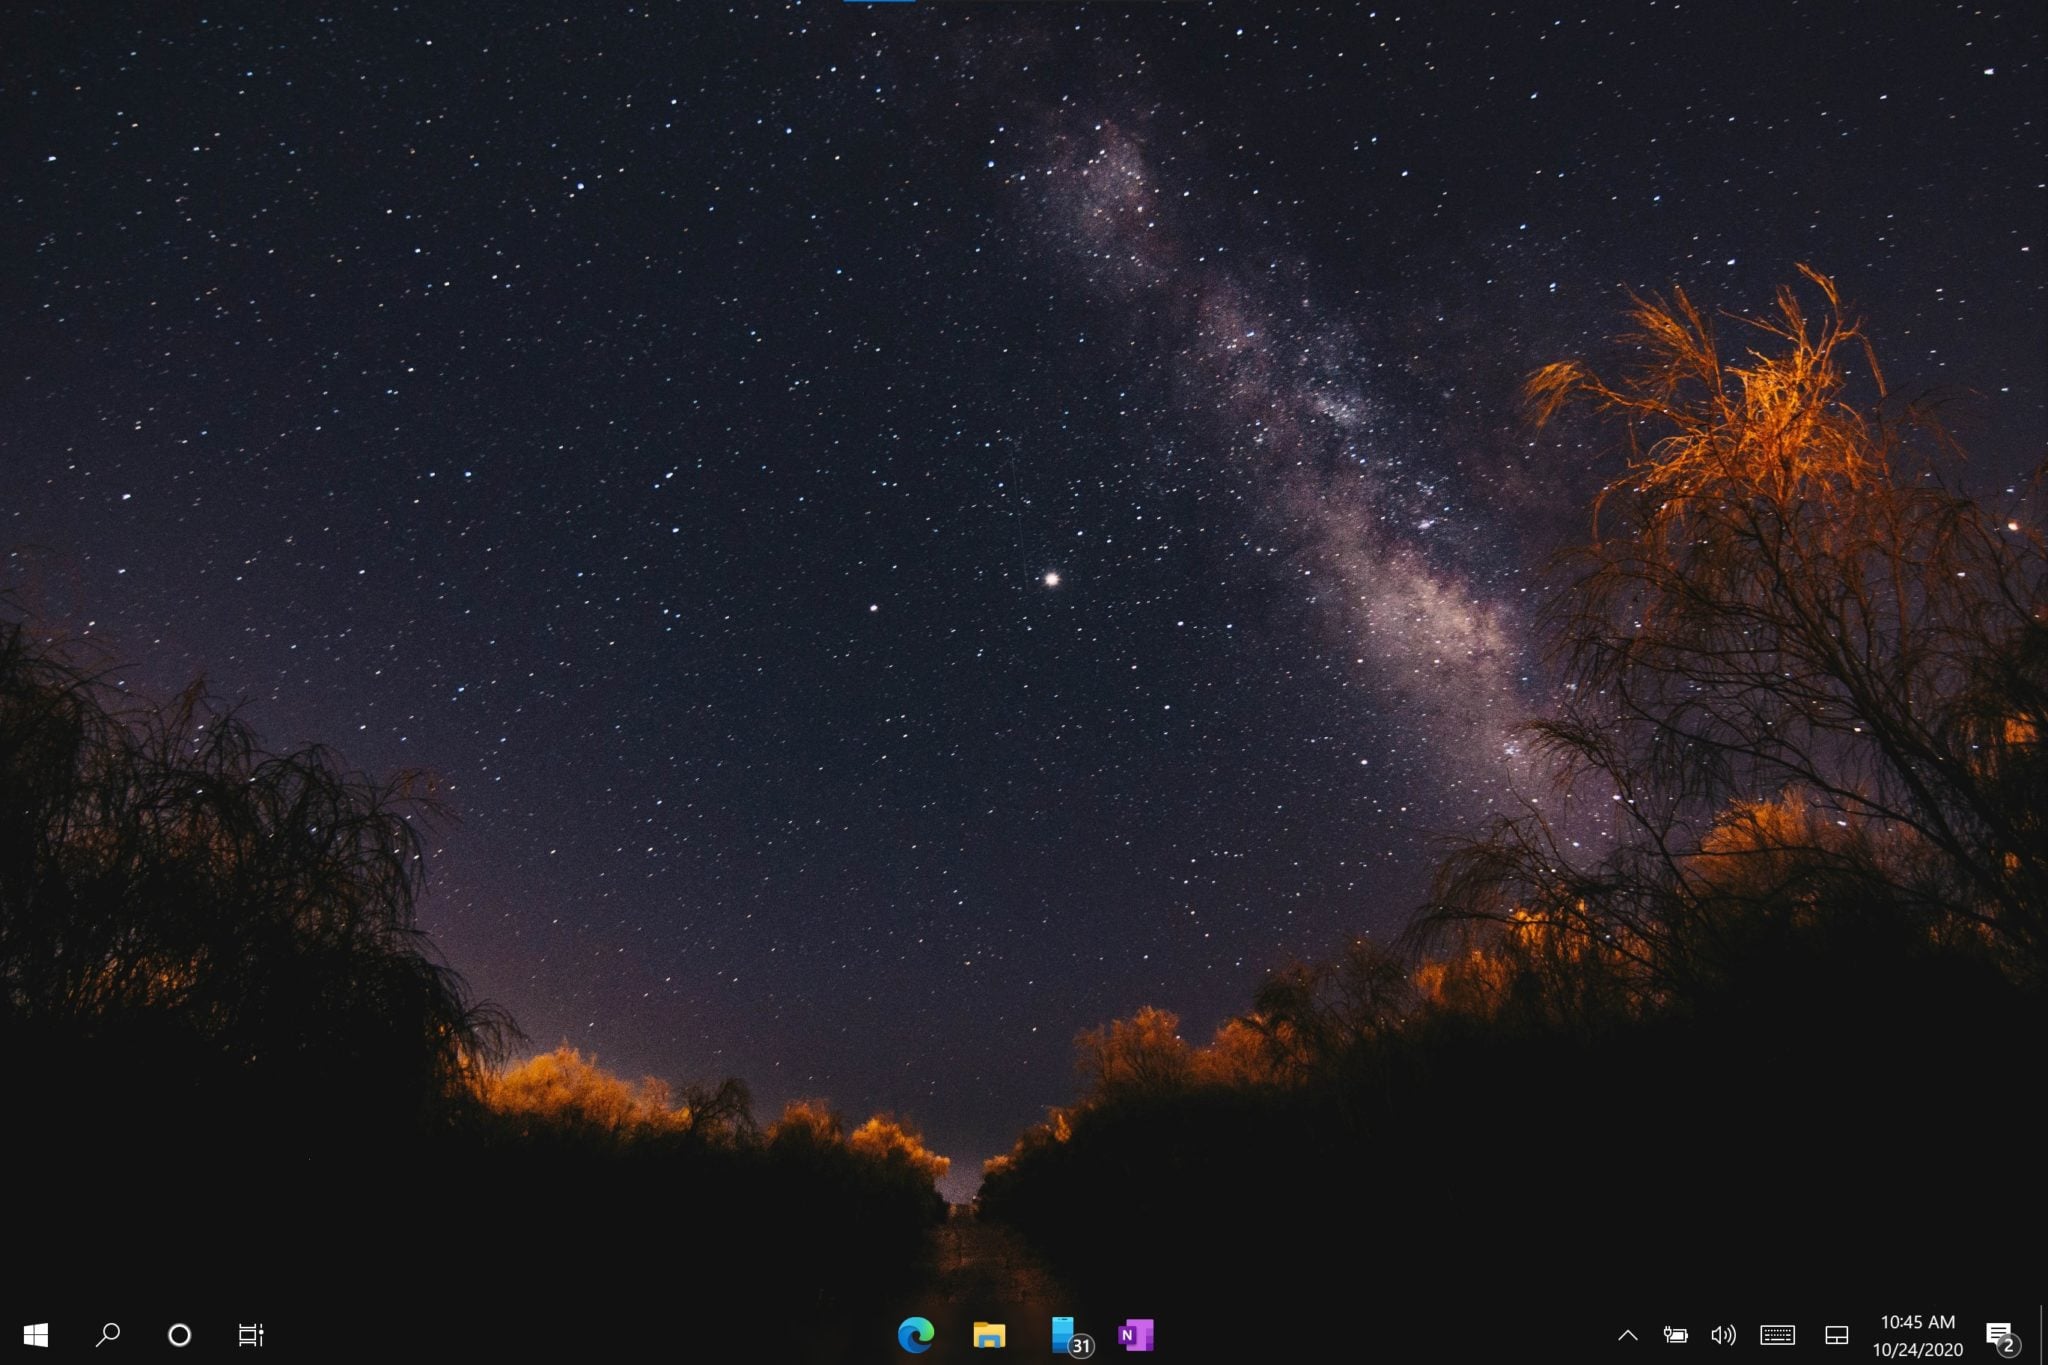2048x1365 pixels.
Task: Open Microsoft Edge from the taskbar
Action: click(915, 1334)
